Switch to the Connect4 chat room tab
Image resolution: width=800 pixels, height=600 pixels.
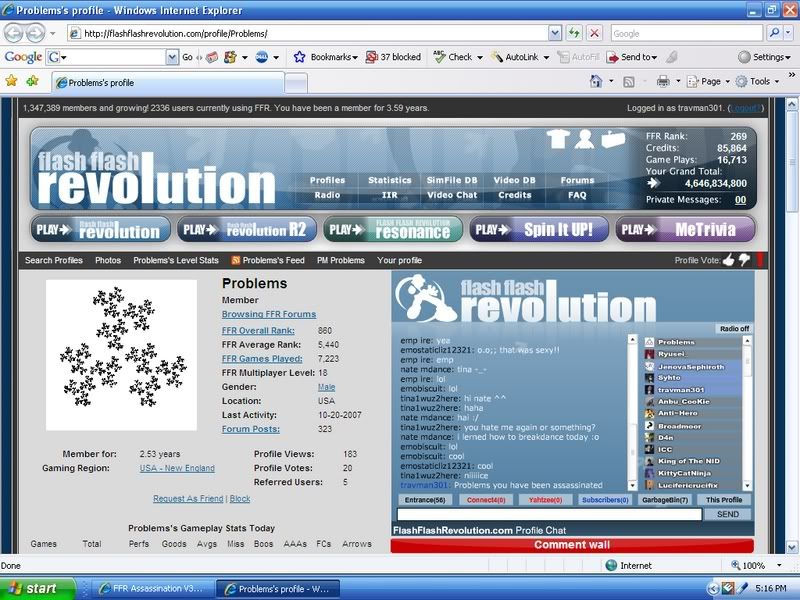[487, 499]
